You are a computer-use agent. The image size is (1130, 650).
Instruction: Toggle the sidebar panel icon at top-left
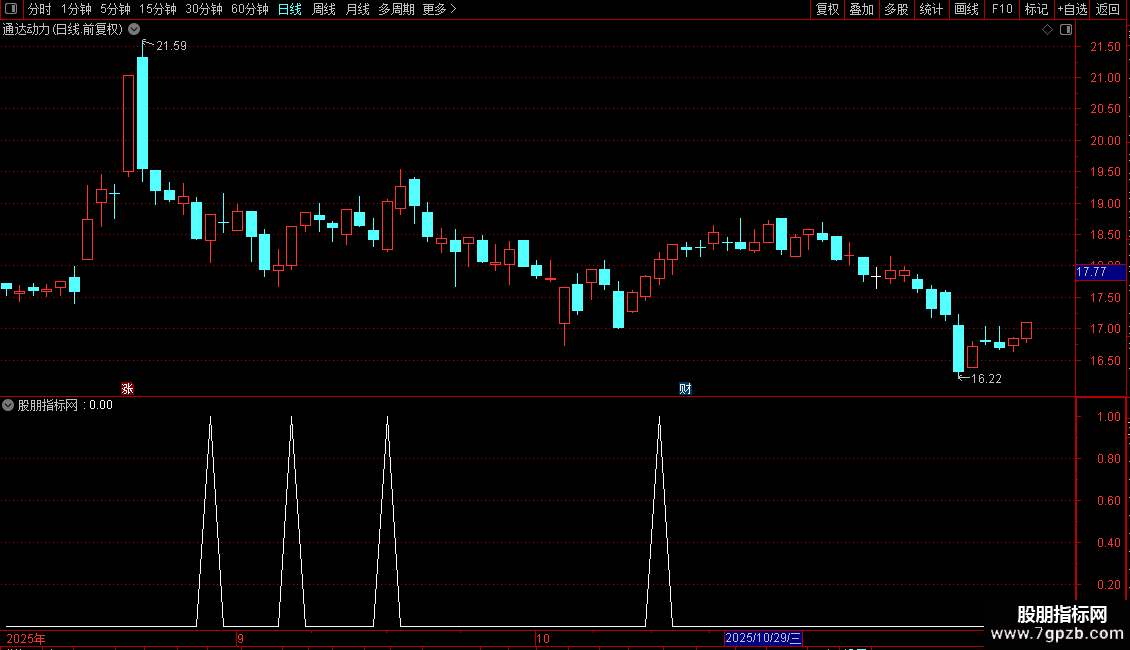click(11, 9)
